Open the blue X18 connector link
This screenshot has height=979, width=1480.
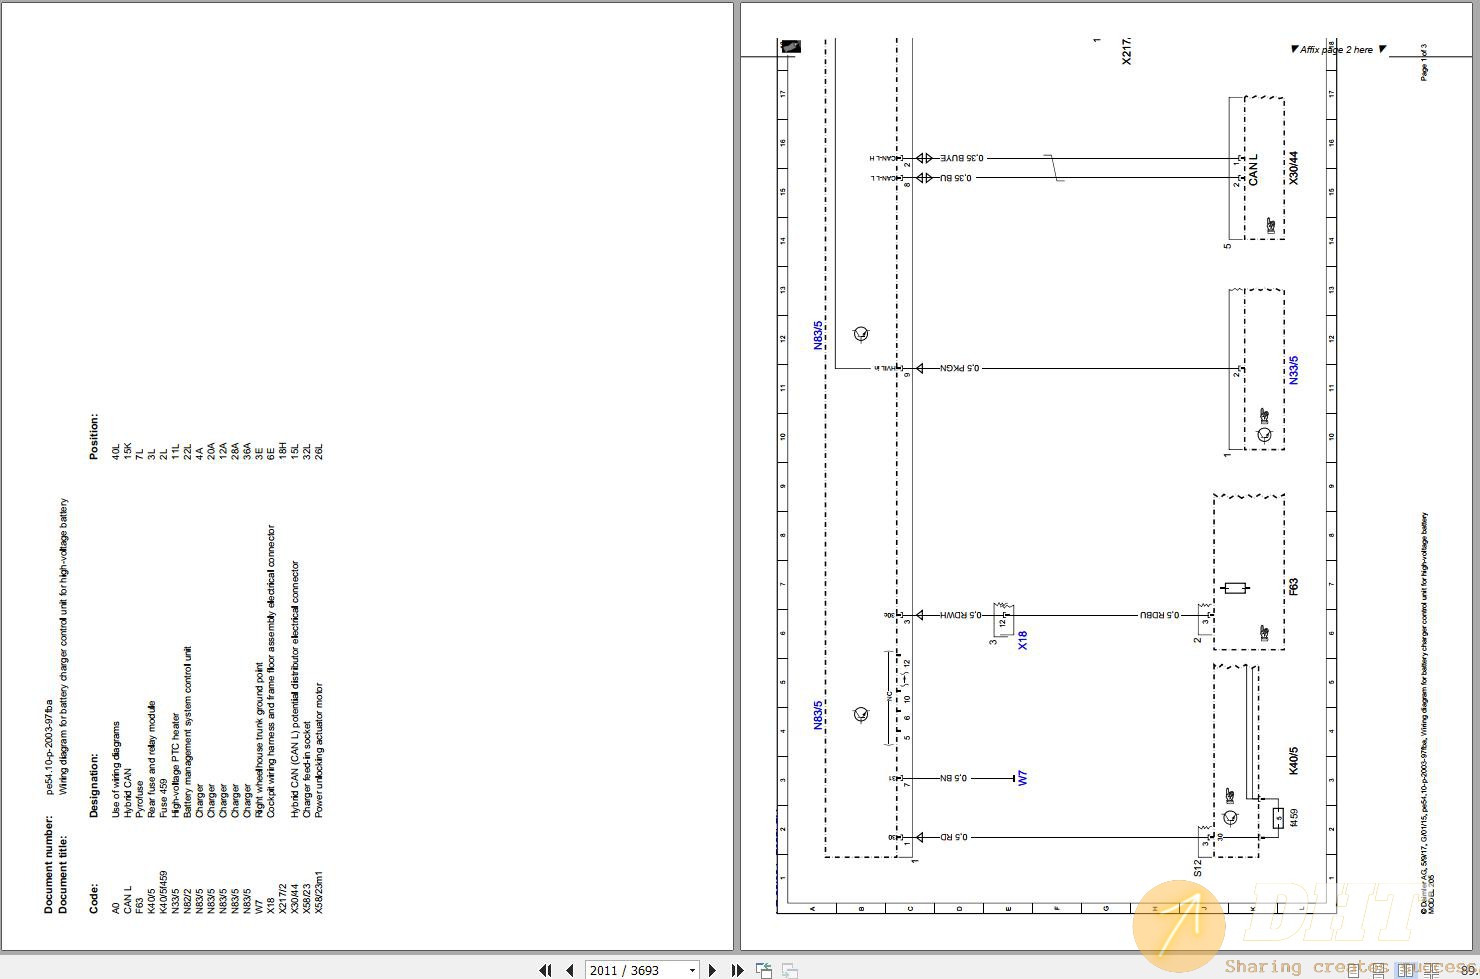pyautogui.click(x=1023, y=640)
